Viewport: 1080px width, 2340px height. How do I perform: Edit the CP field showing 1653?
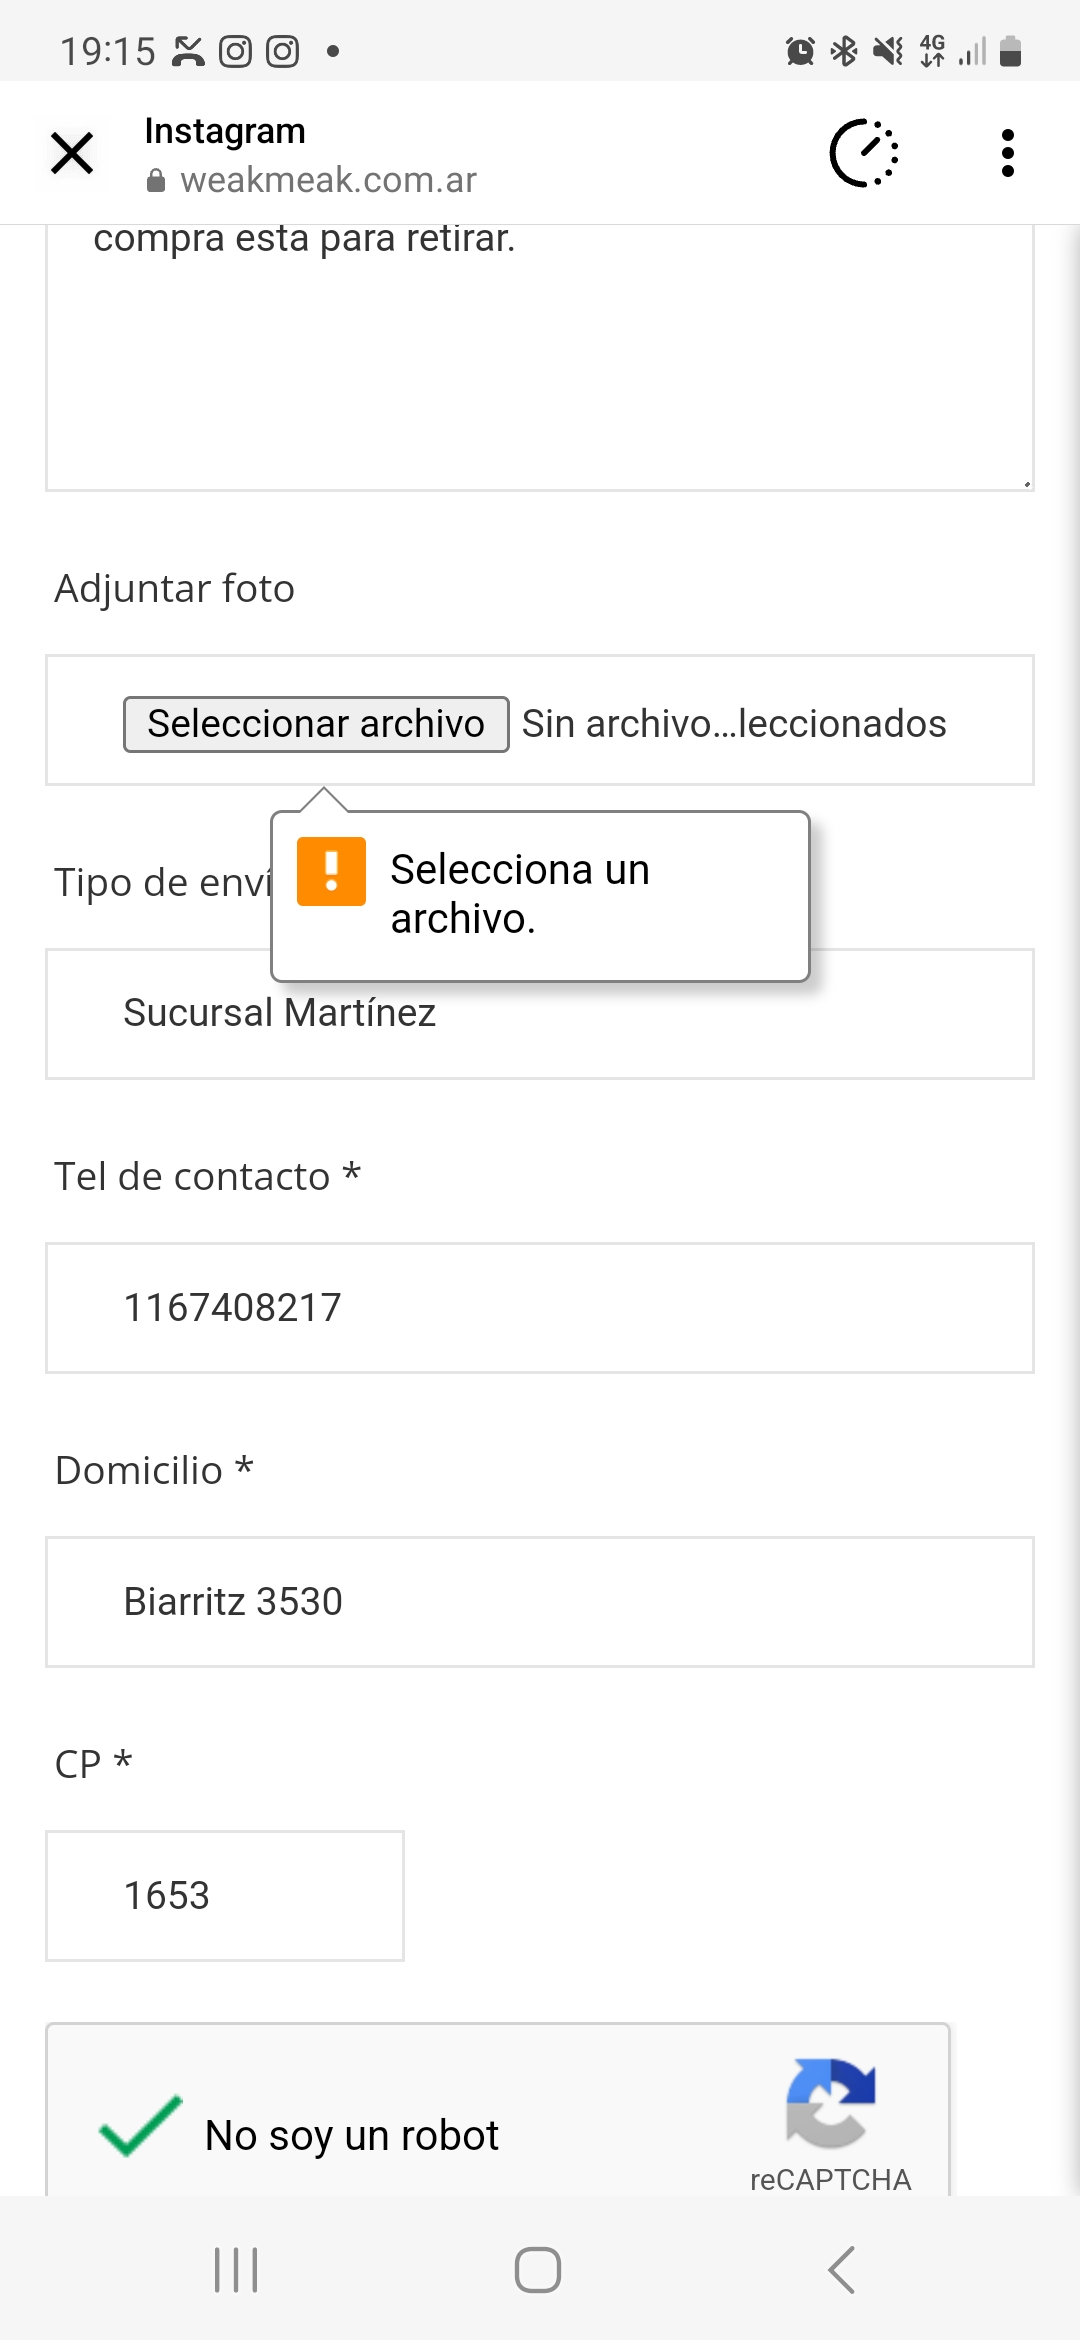(x=225, y=1896)
